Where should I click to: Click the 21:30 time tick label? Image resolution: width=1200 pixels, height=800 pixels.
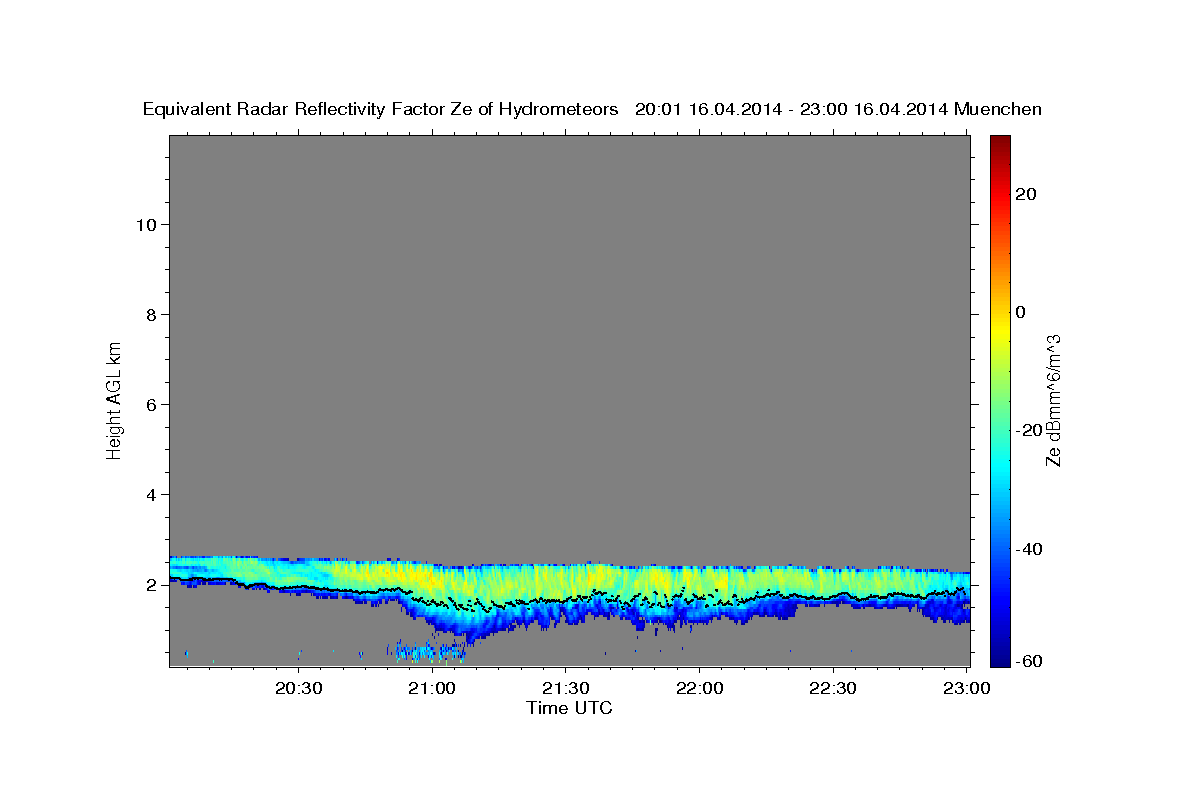[x=566, y=688]
